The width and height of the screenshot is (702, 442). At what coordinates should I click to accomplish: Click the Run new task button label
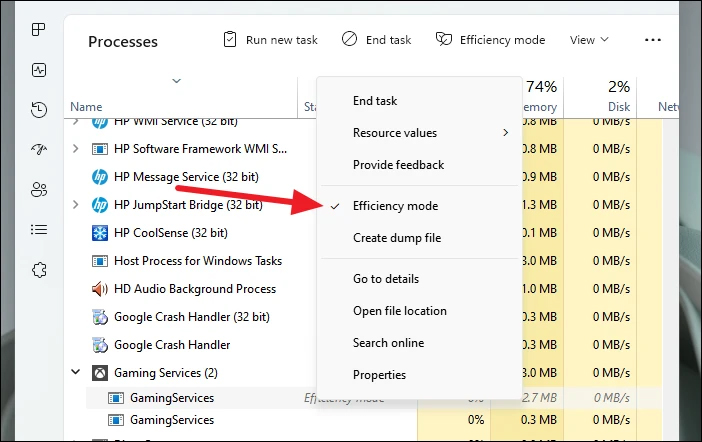(282, 40)
